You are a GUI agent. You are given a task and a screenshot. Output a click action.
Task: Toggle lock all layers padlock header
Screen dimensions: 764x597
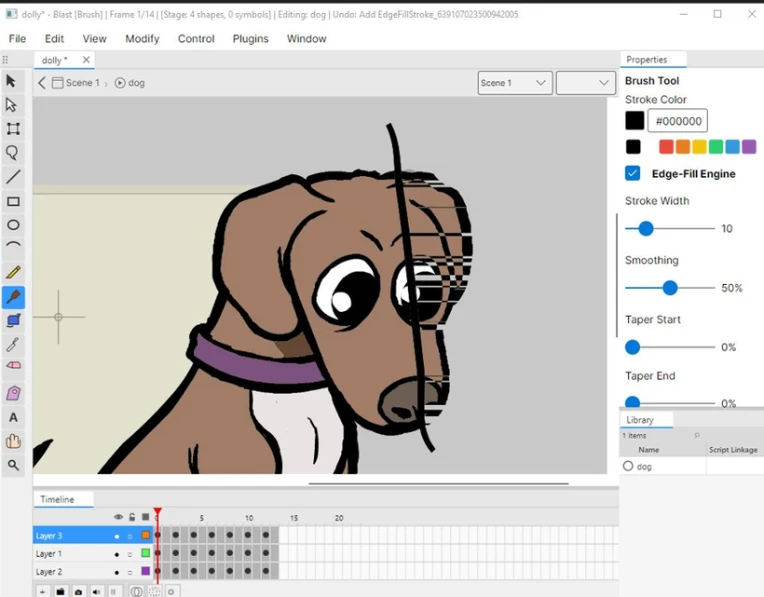tap(132, 517)
